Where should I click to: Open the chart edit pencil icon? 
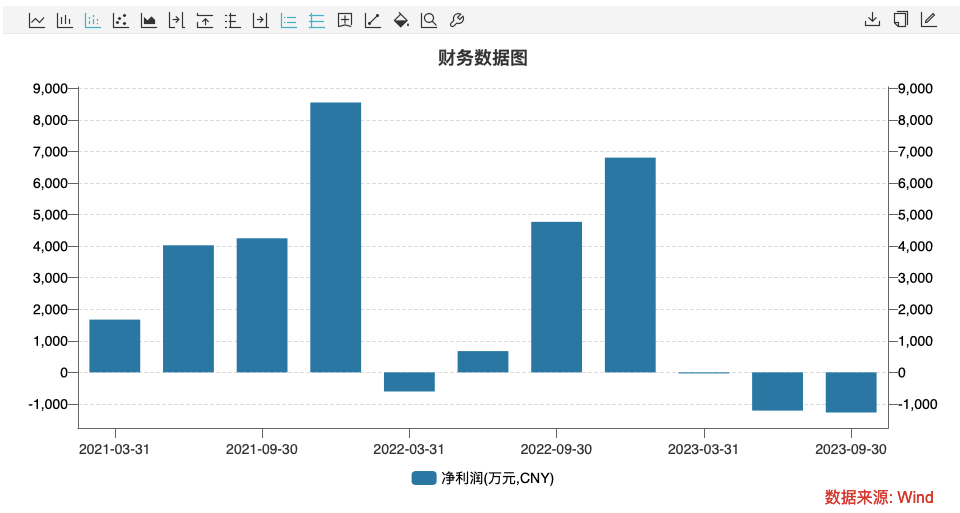tap(928, 19)
